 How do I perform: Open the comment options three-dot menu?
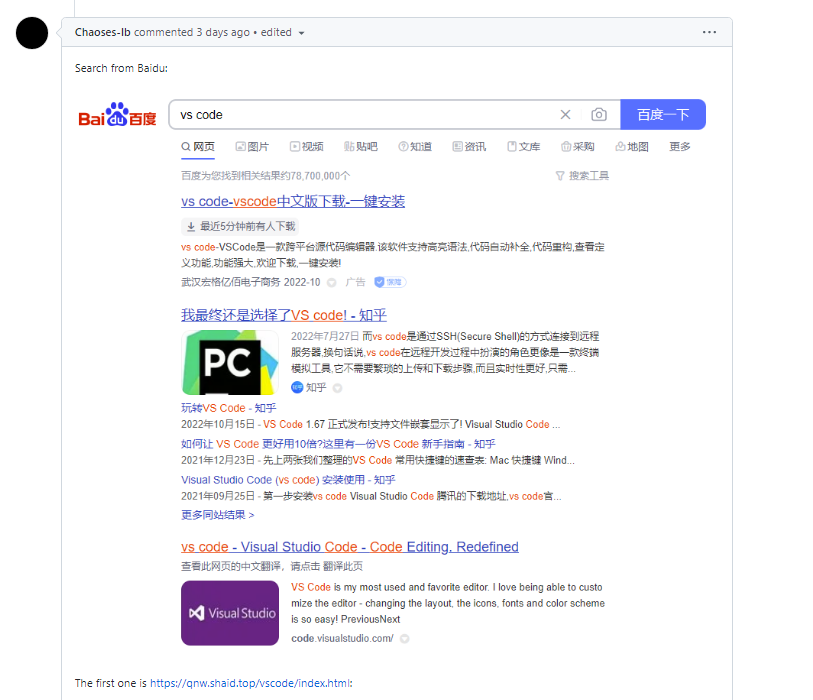[x=709, y=32]
